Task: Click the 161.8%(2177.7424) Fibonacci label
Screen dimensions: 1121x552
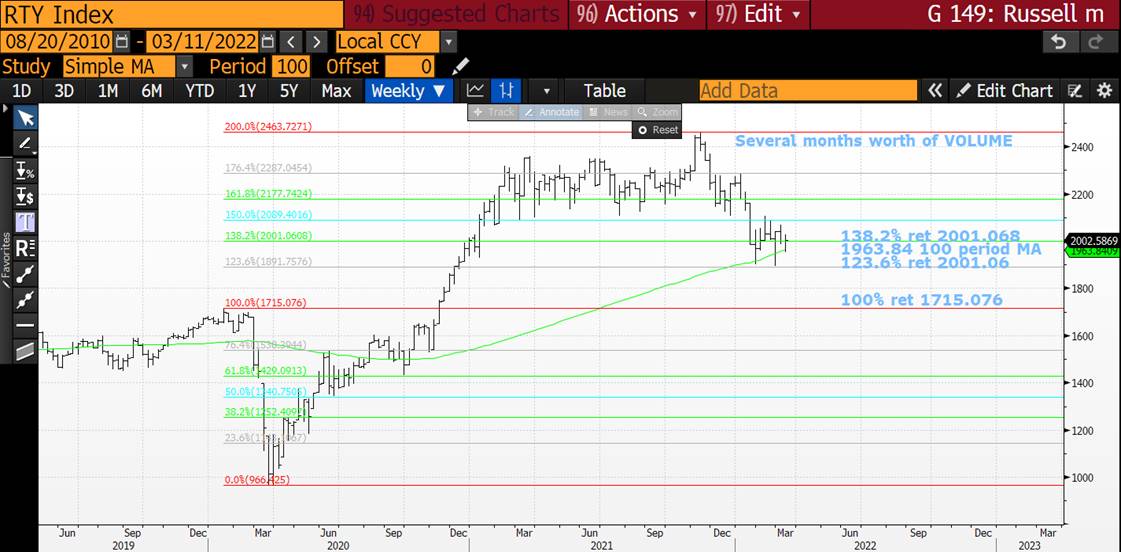Action: (268, 194)
